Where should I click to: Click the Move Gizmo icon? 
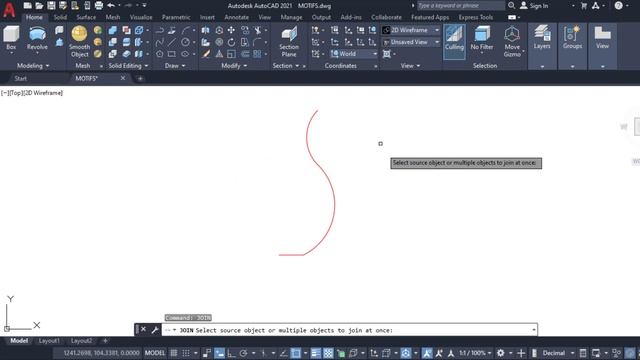(x=512, y=41)
